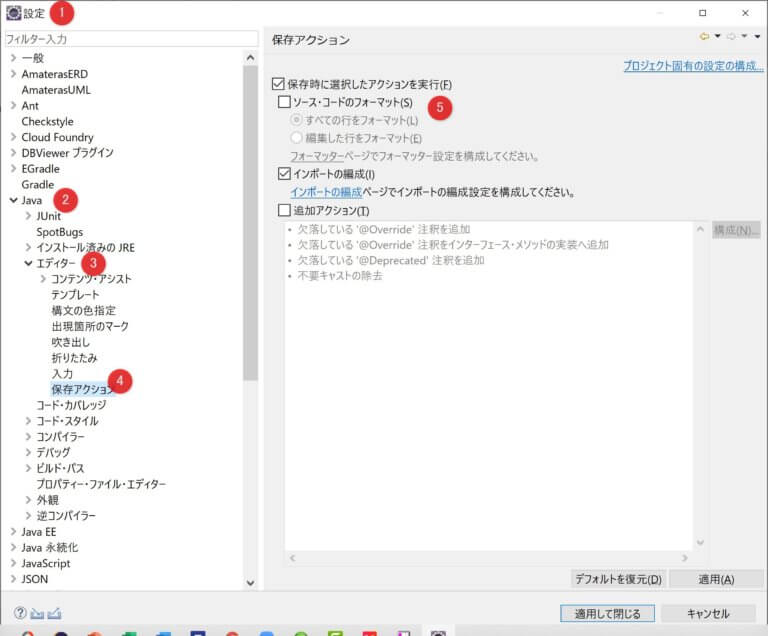768x636 pixels.
Task: Click the 適用して閉じる button
Action: click(607, 613)
